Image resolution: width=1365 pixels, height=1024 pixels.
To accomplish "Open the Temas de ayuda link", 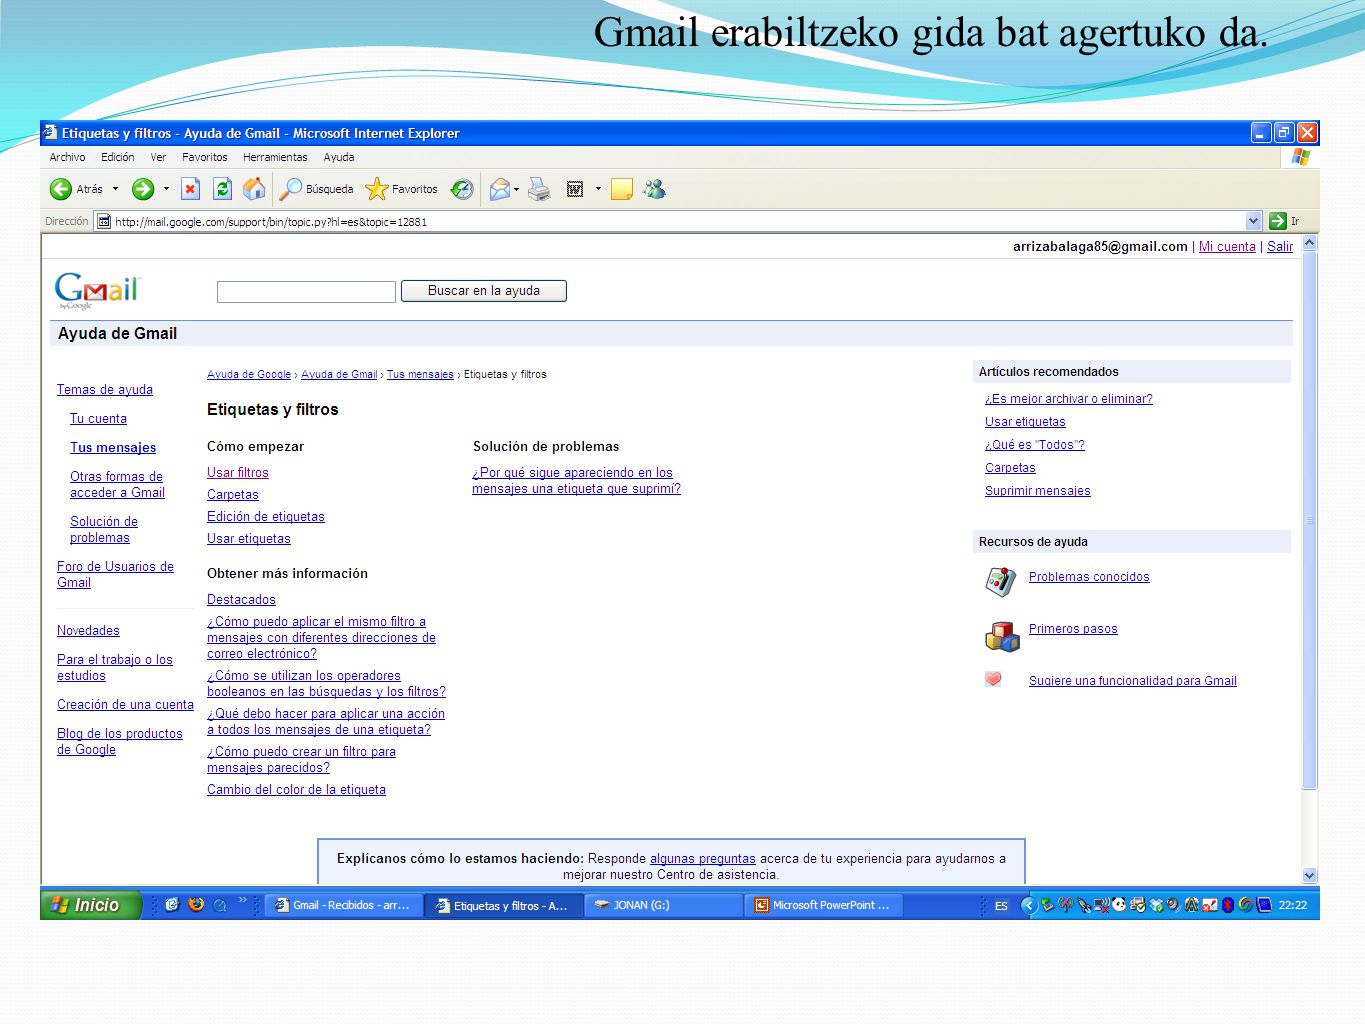I will pos(105,389).
